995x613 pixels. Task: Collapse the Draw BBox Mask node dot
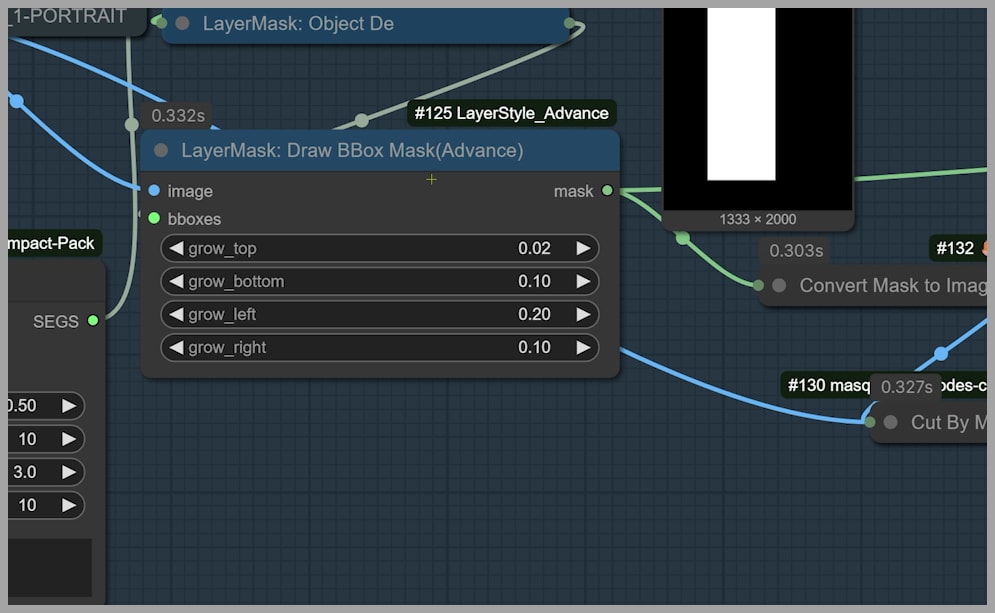point(161,151)
